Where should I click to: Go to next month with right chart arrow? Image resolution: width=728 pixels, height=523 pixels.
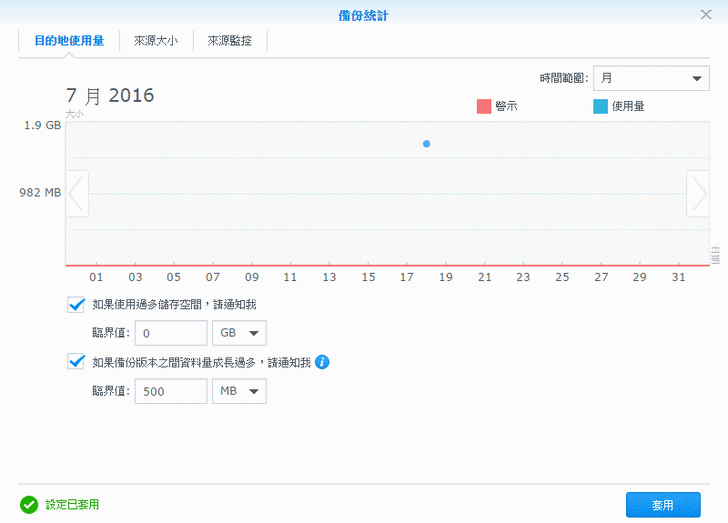click(x=697, y=193)
